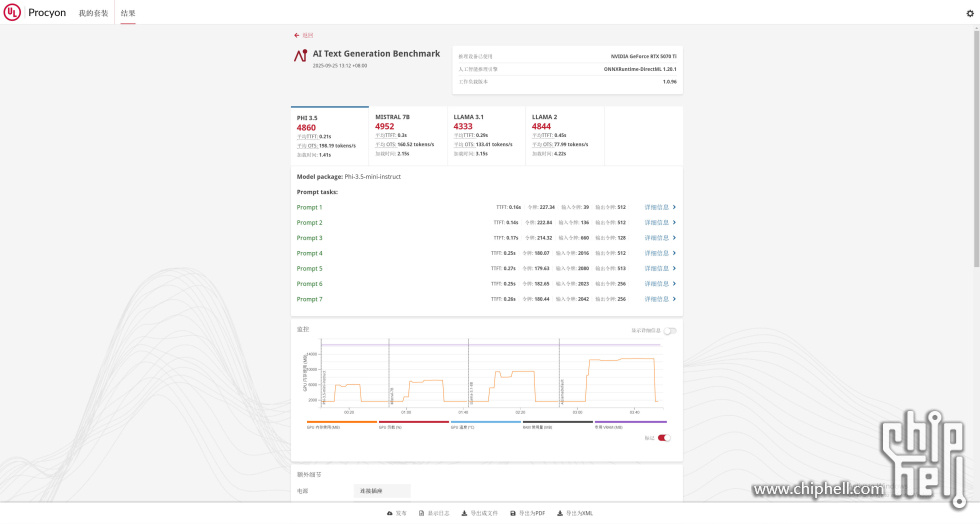Click the UL Procyon logo icon
Image resolution: width=980 pixels, height=524 pixels.
(12, 12)
